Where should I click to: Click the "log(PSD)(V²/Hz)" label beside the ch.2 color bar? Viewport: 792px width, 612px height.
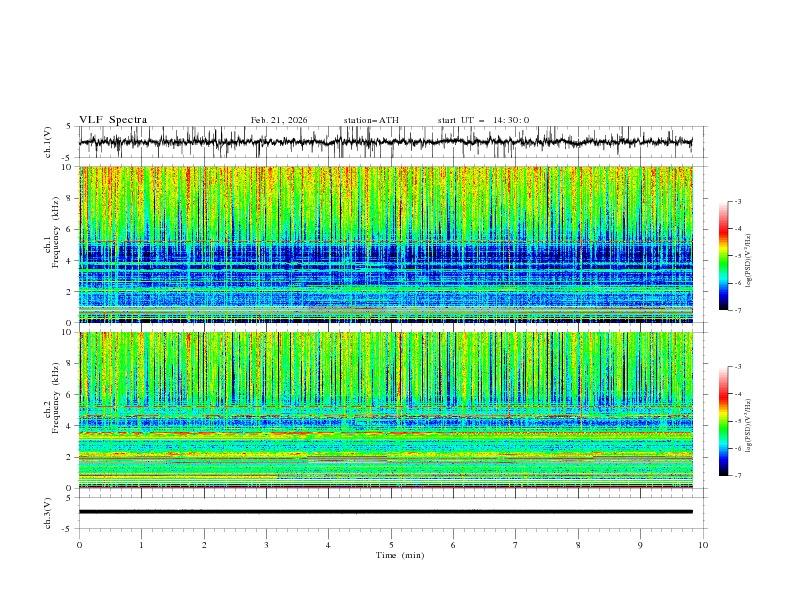pyautogui.click(x=748, y=426)
